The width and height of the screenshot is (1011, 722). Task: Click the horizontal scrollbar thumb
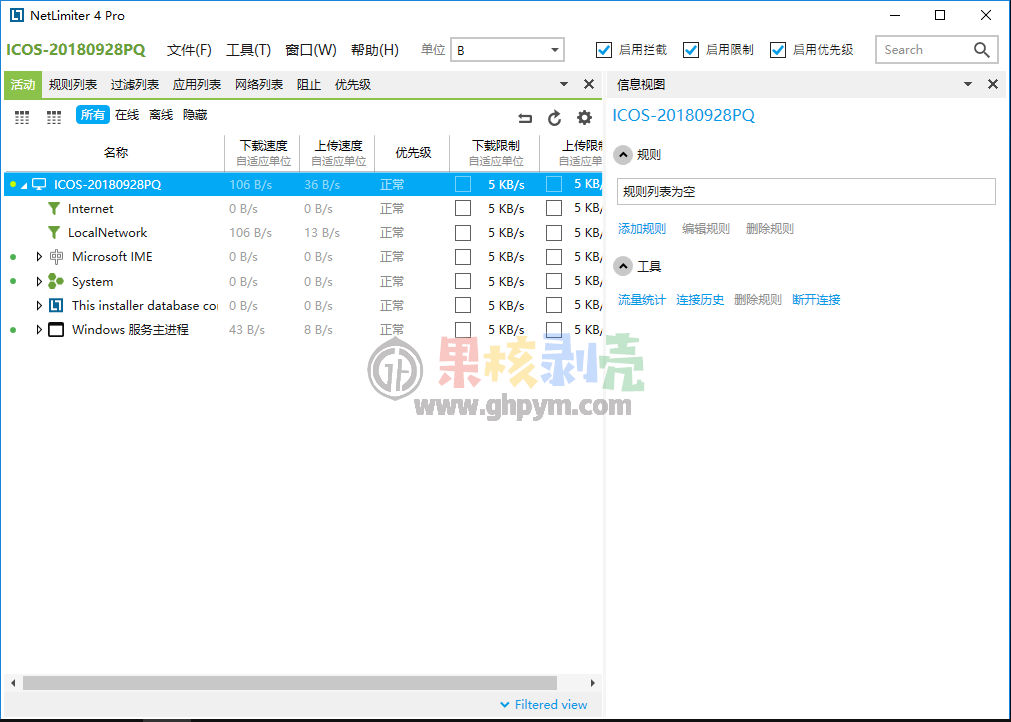[x=290, y=683]
